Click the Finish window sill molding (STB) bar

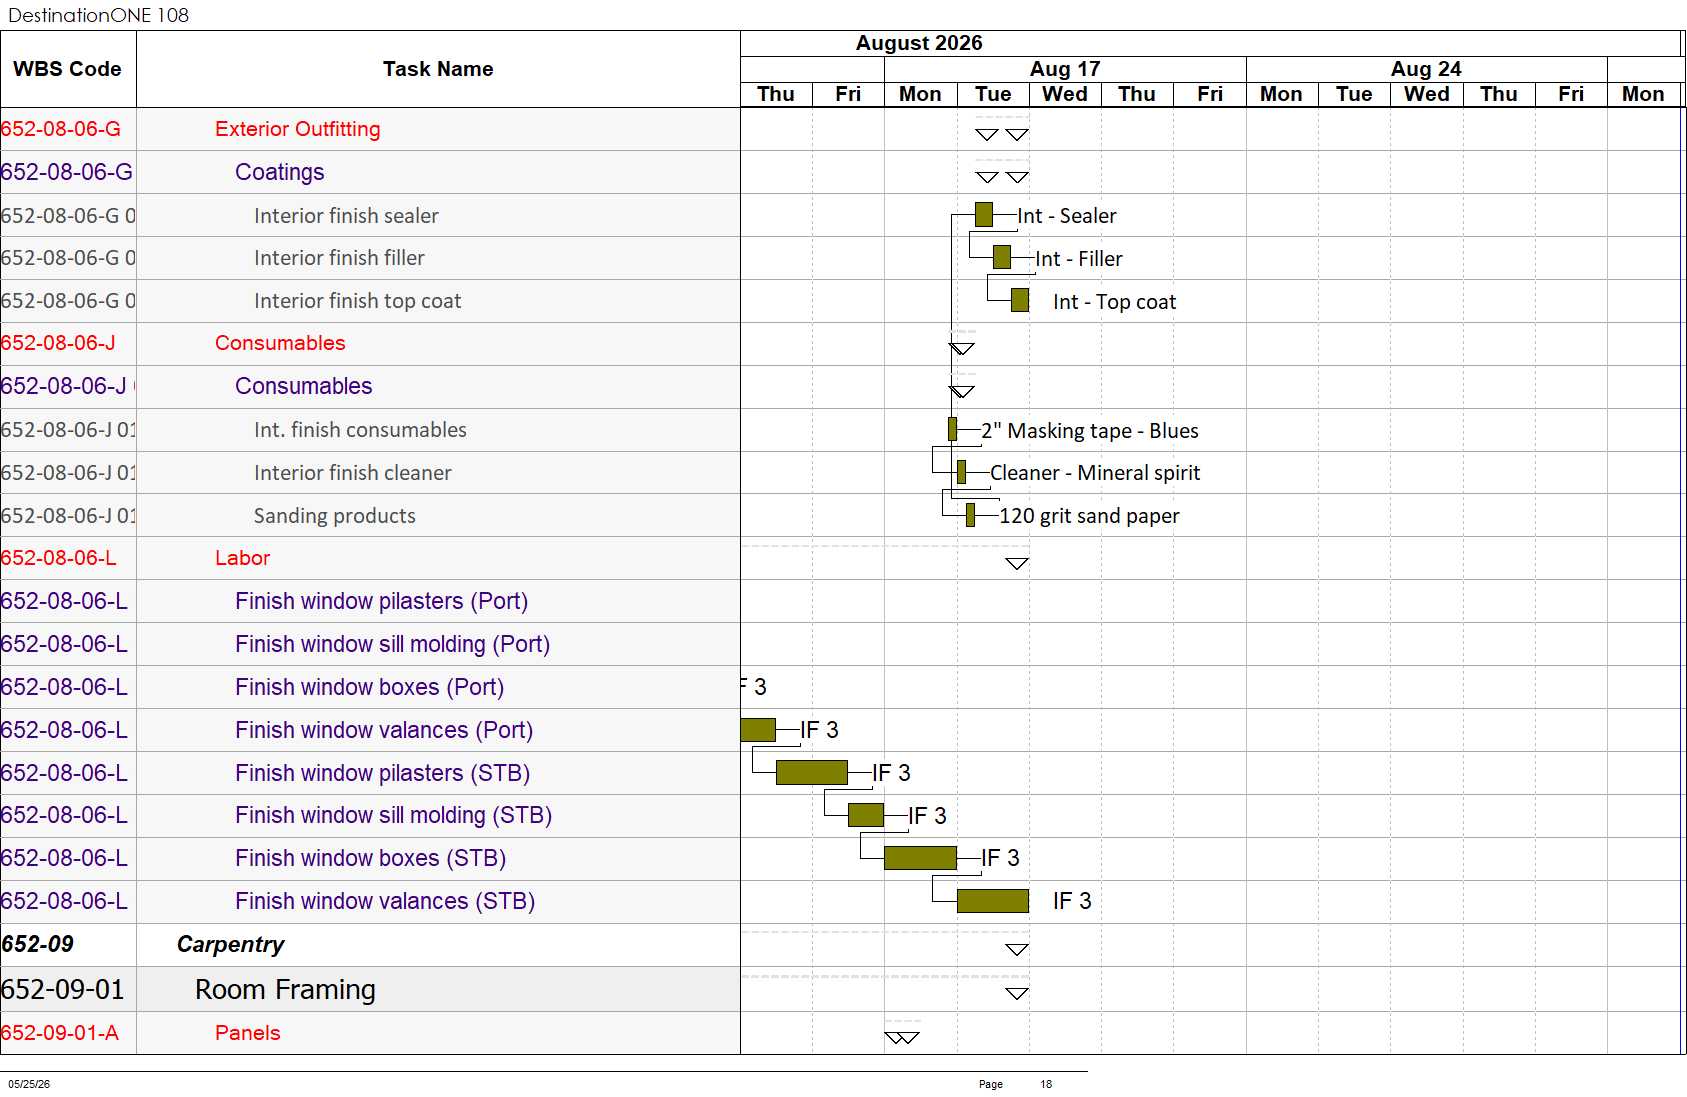click(866, 815)
